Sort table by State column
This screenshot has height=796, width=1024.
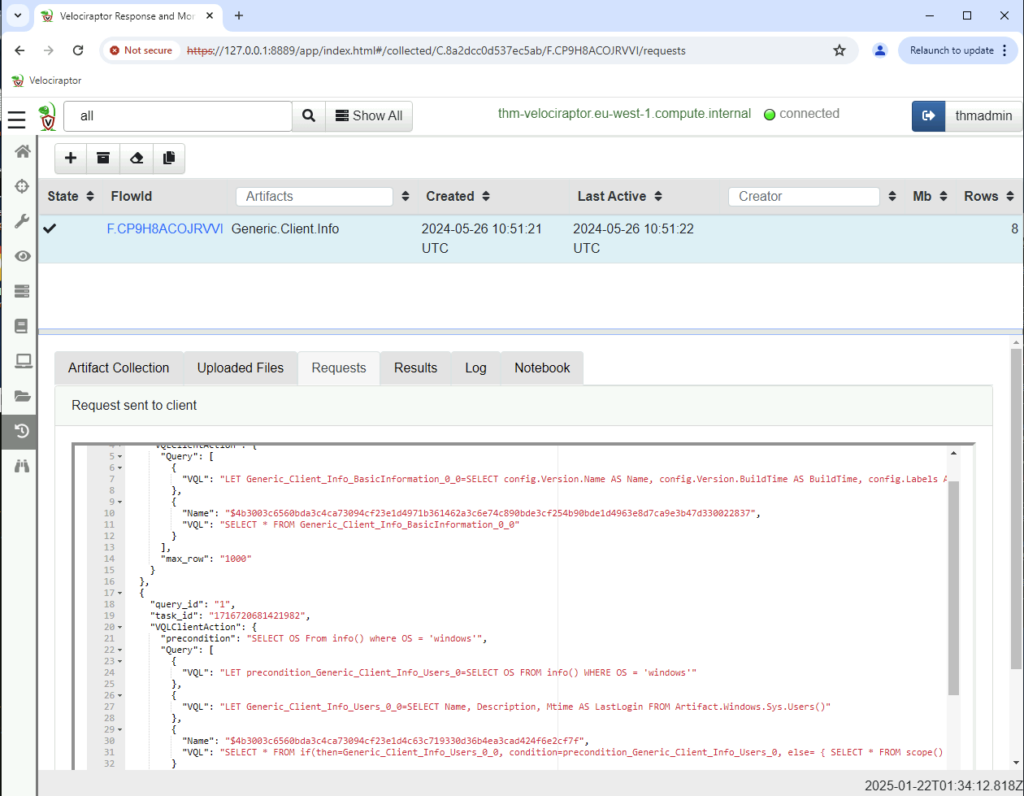(x=90, y=197)
